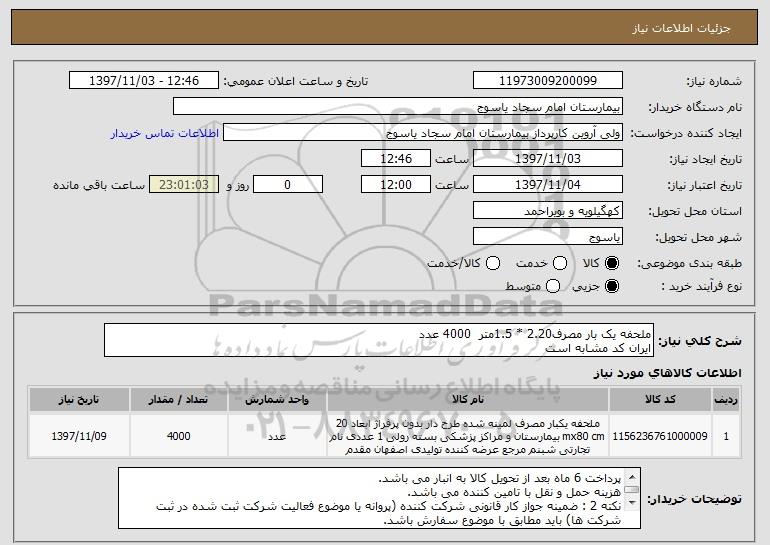Click the remaining time countdown 23:01:03

click(x=184, y=185)
